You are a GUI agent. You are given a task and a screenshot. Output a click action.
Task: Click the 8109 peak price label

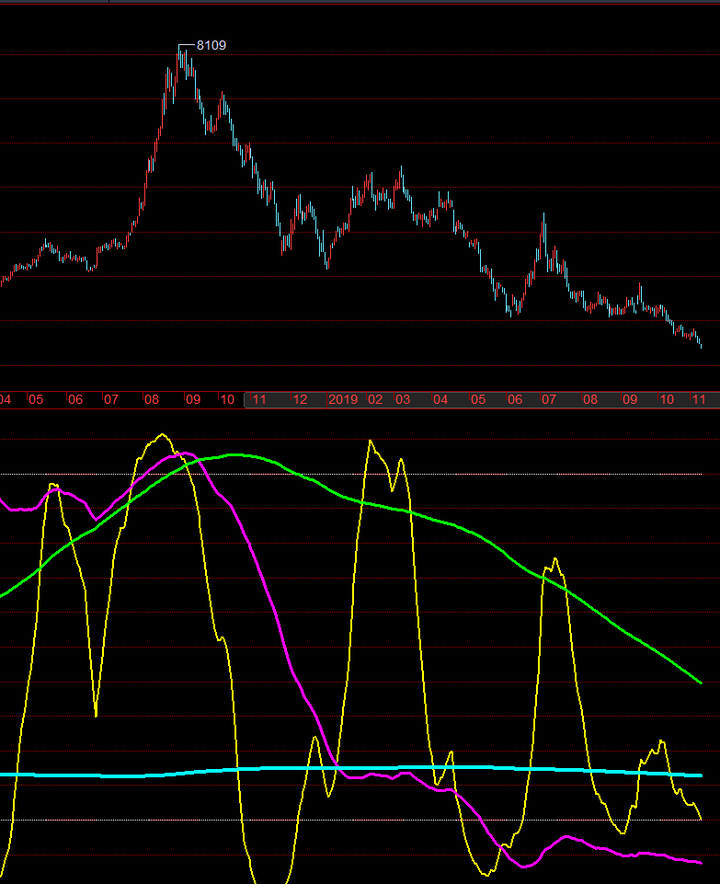(x=211, y=45)
